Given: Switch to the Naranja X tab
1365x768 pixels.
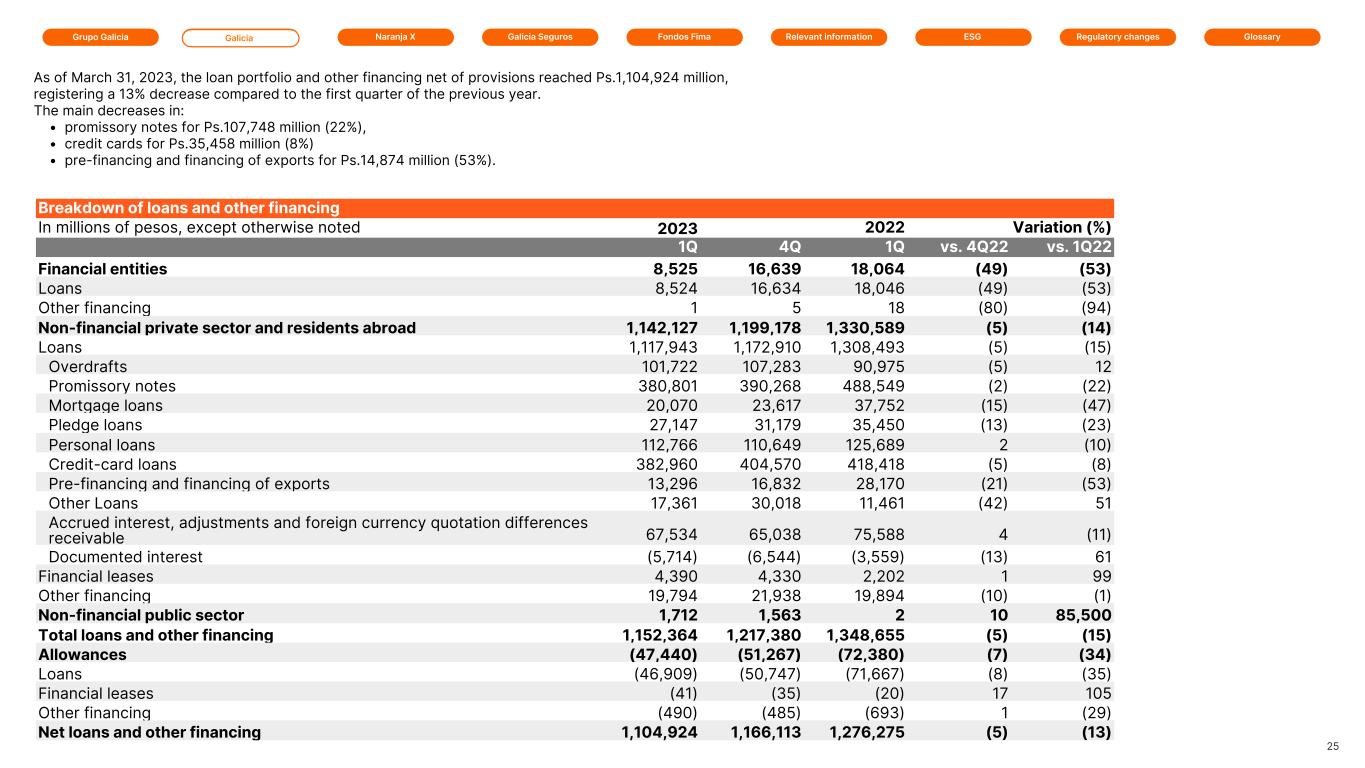Looking at the screenshot, I should (395, 37).
